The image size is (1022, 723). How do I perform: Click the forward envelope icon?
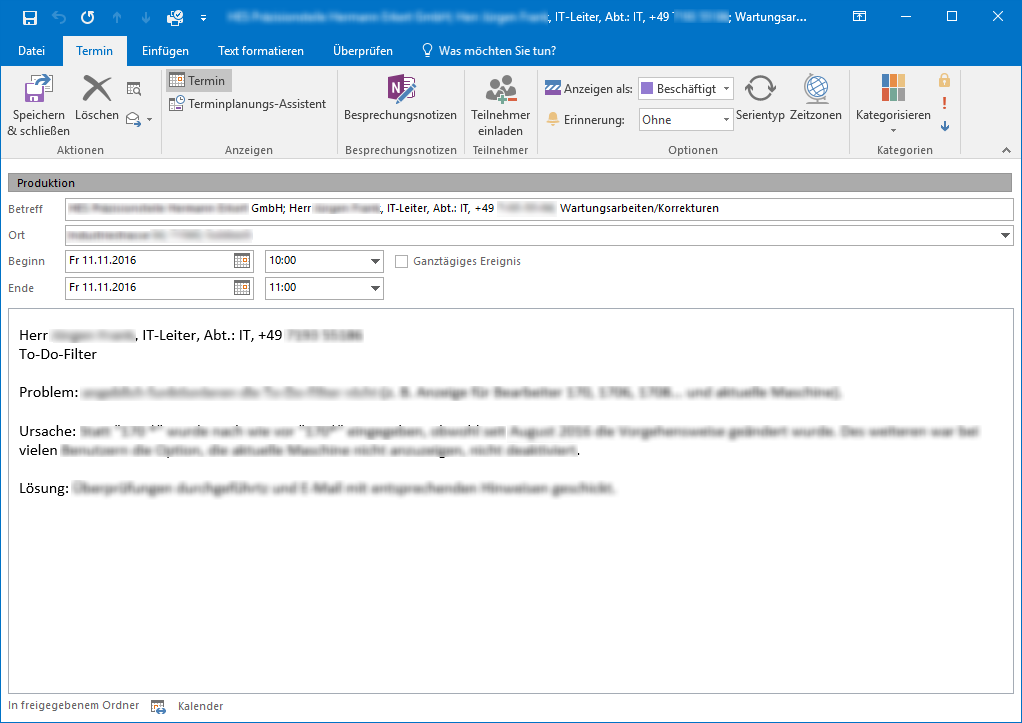pos(133,119)
